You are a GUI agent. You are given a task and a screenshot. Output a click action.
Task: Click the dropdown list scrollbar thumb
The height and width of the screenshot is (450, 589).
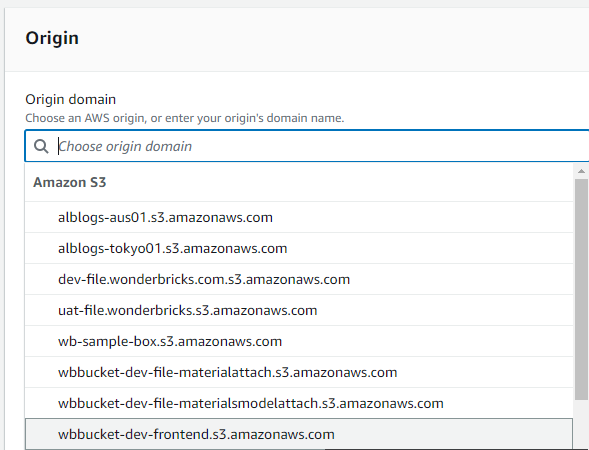[x=581, y=289]
